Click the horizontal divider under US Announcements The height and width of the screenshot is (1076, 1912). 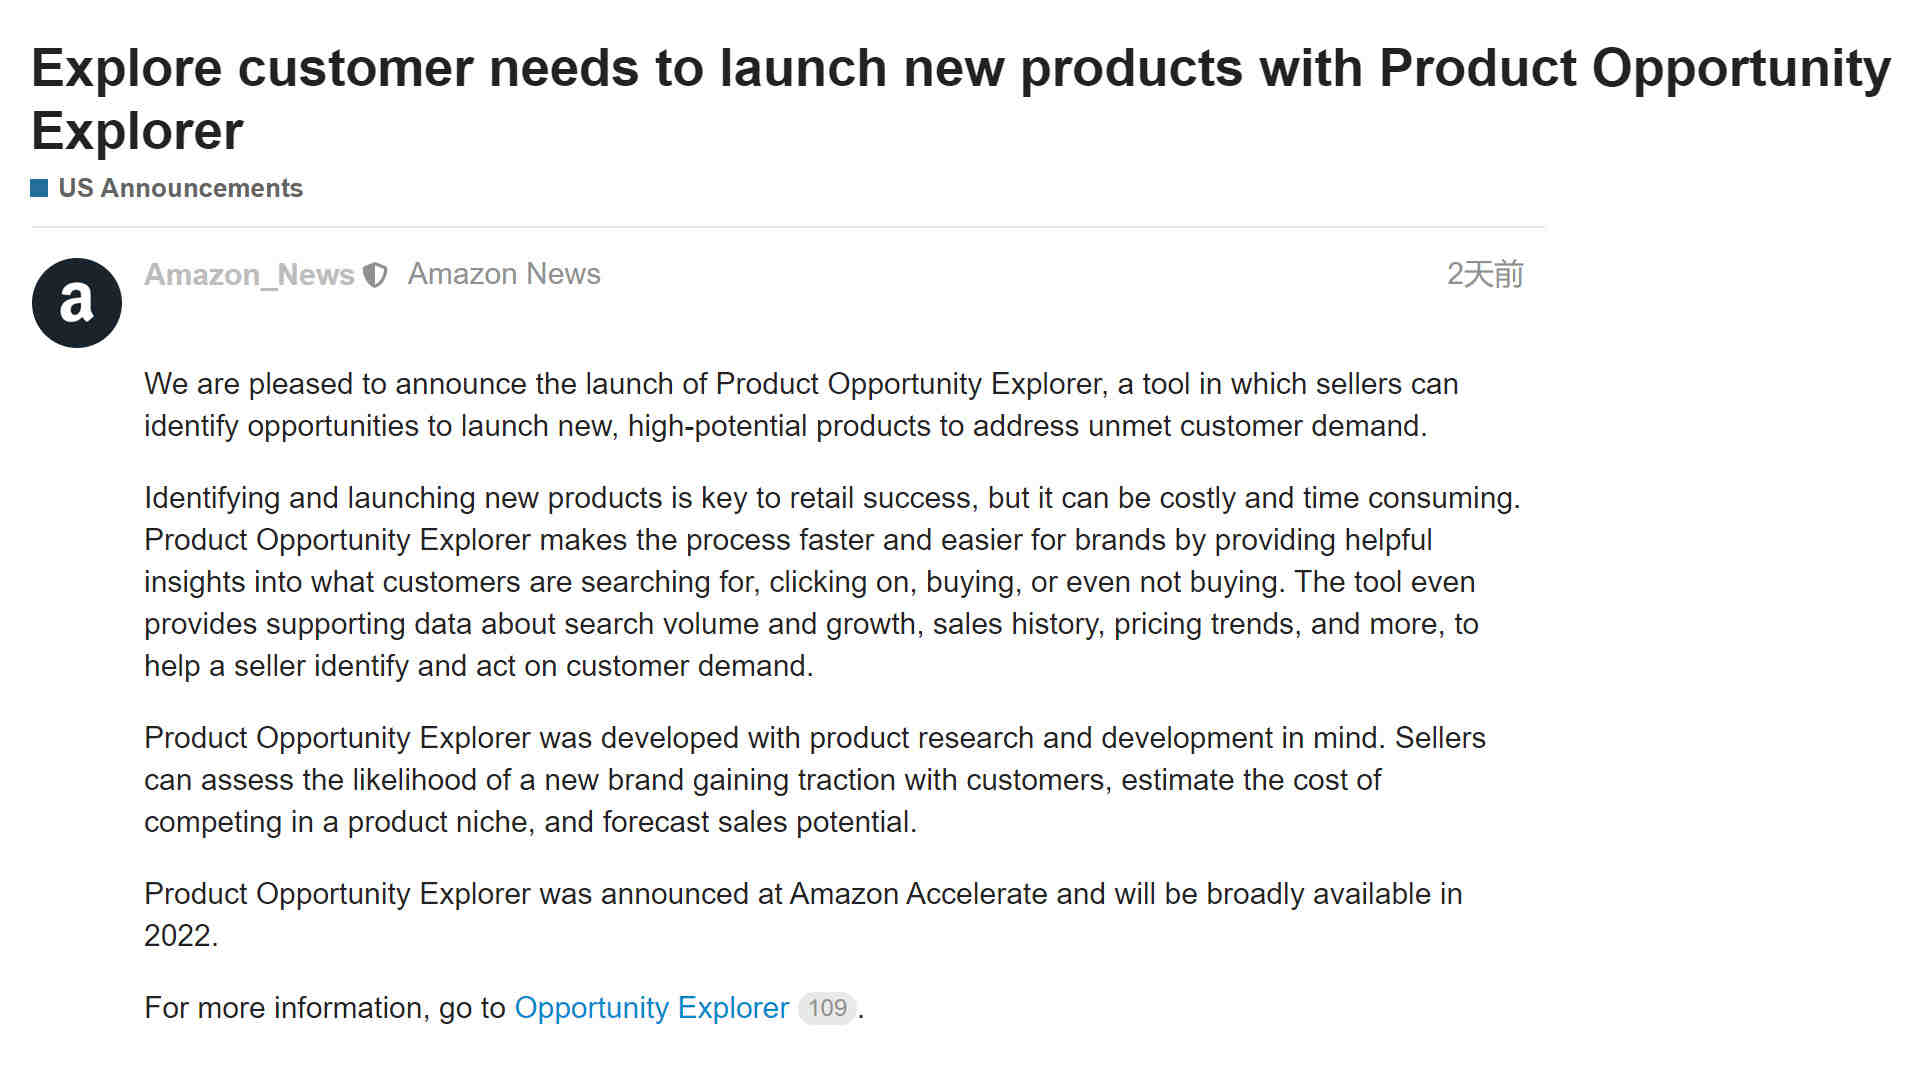coord(788,227)
